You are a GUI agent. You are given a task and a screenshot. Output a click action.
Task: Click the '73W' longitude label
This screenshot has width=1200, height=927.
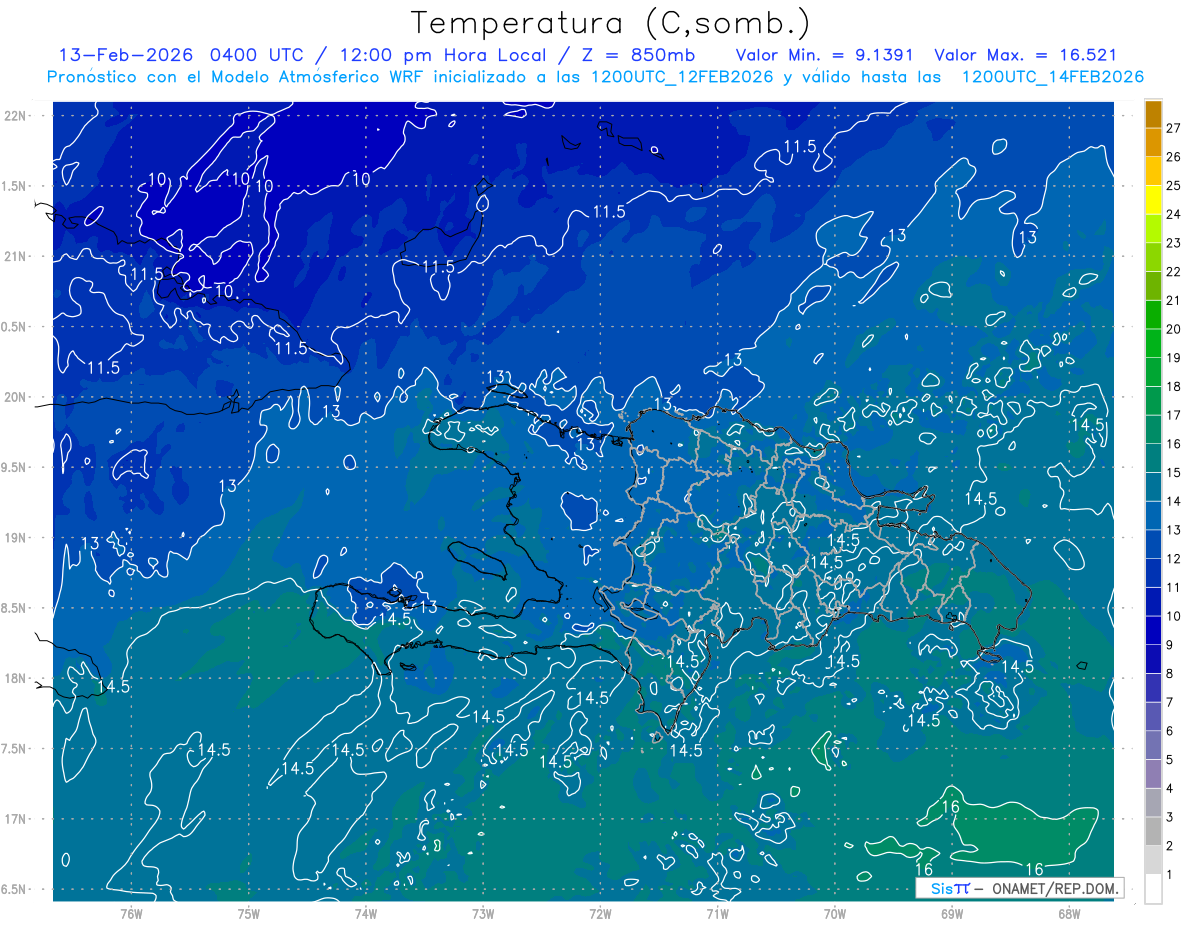(483, 913)
